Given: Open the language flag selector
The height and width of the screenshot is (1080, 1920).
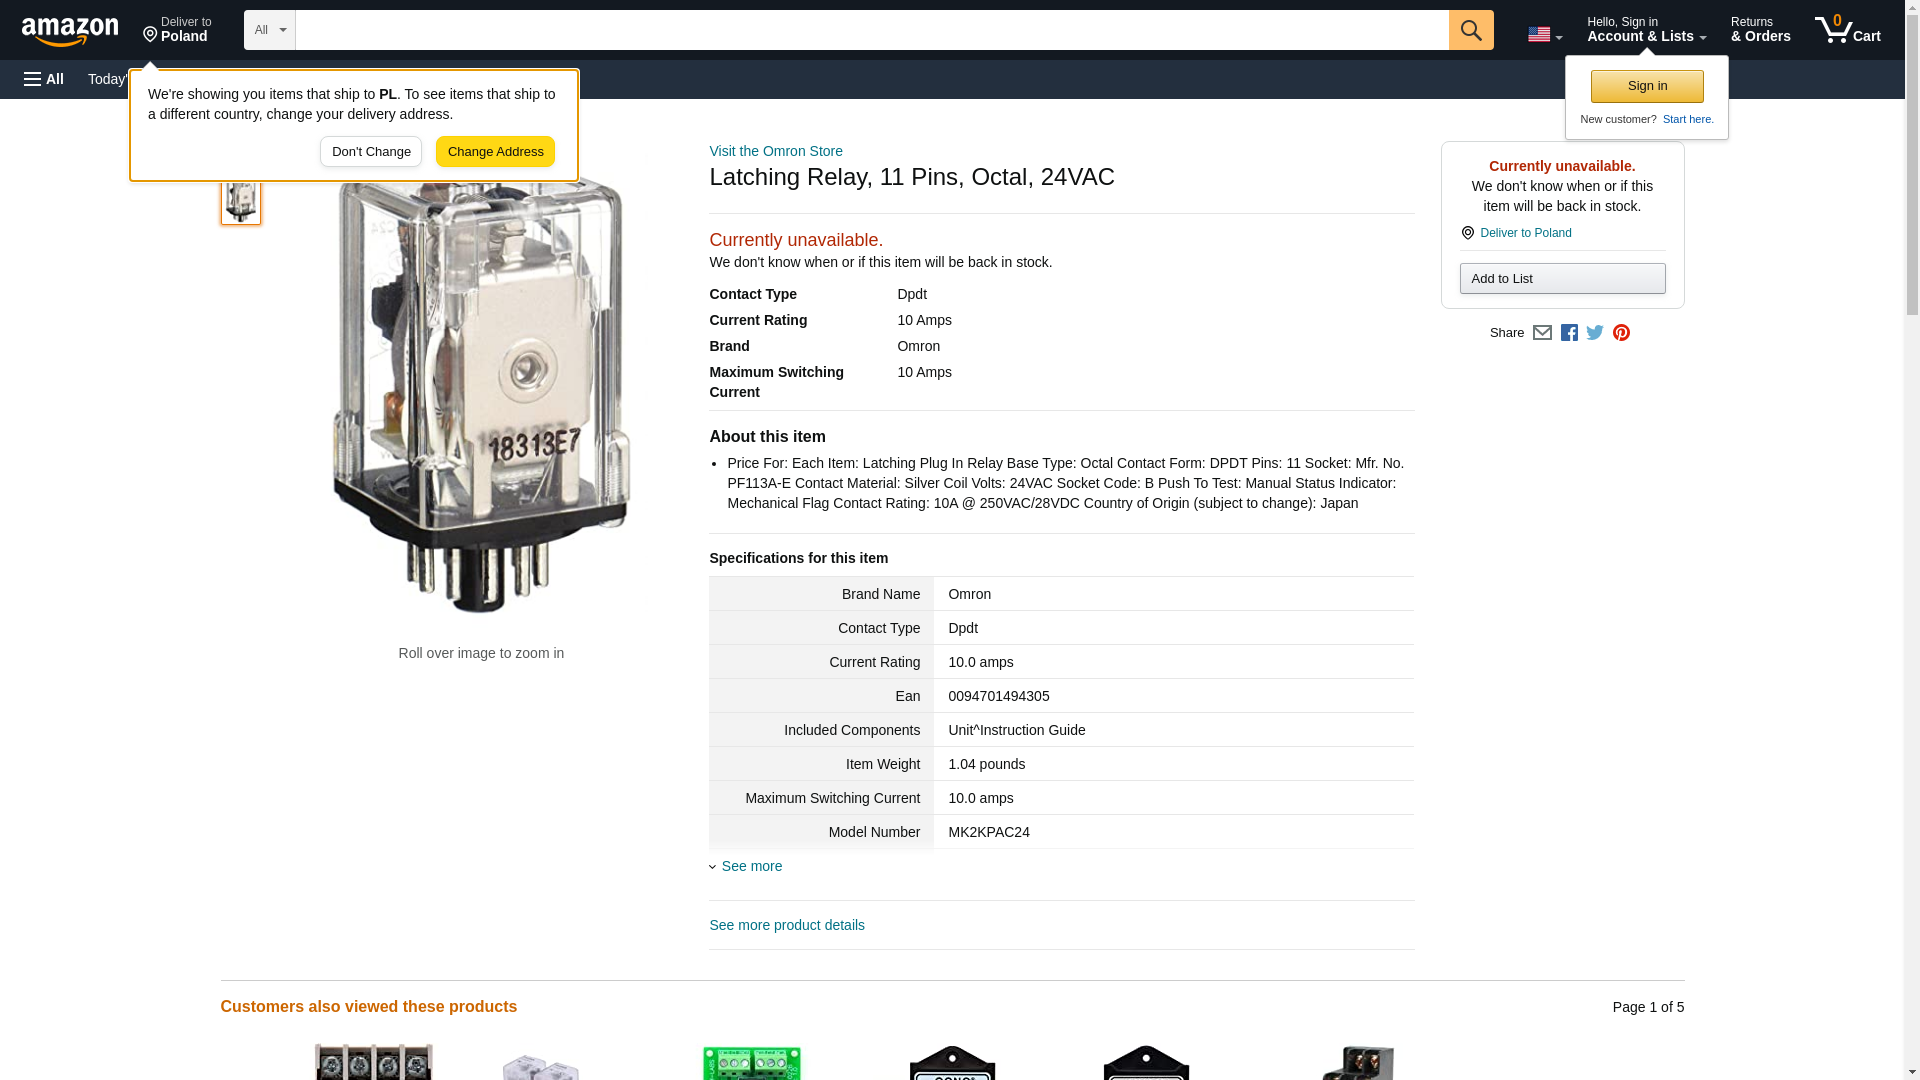Looking at the screenshot, I should pos(1545,34).
